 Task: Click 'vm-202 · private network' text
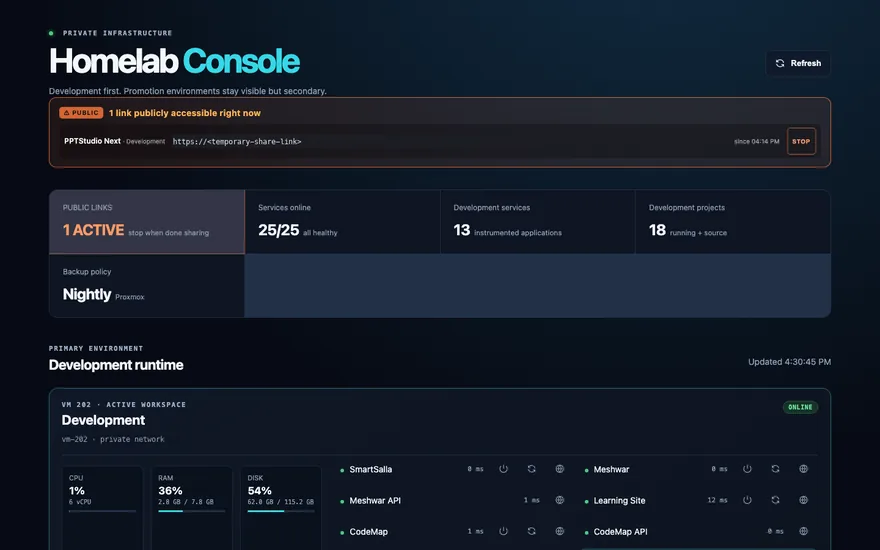[x=113, y=439]
